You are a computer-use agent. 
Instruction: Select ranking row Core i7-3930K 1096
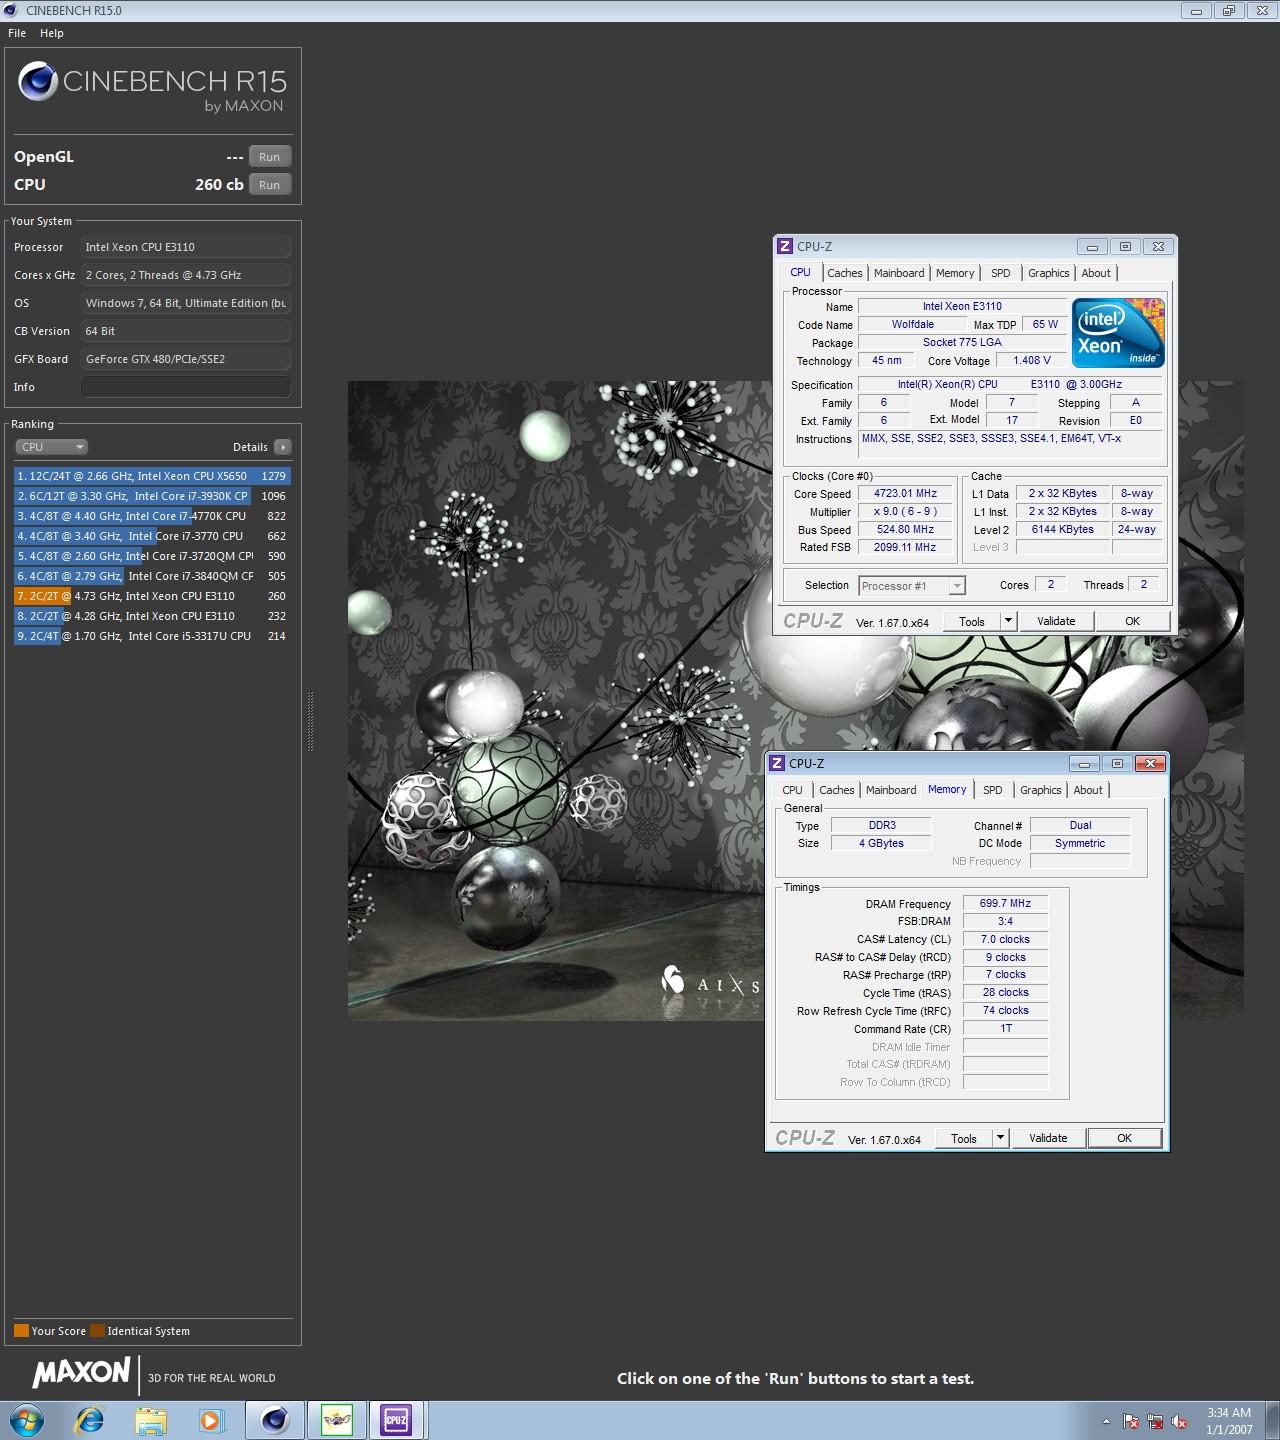pos(152,496)
